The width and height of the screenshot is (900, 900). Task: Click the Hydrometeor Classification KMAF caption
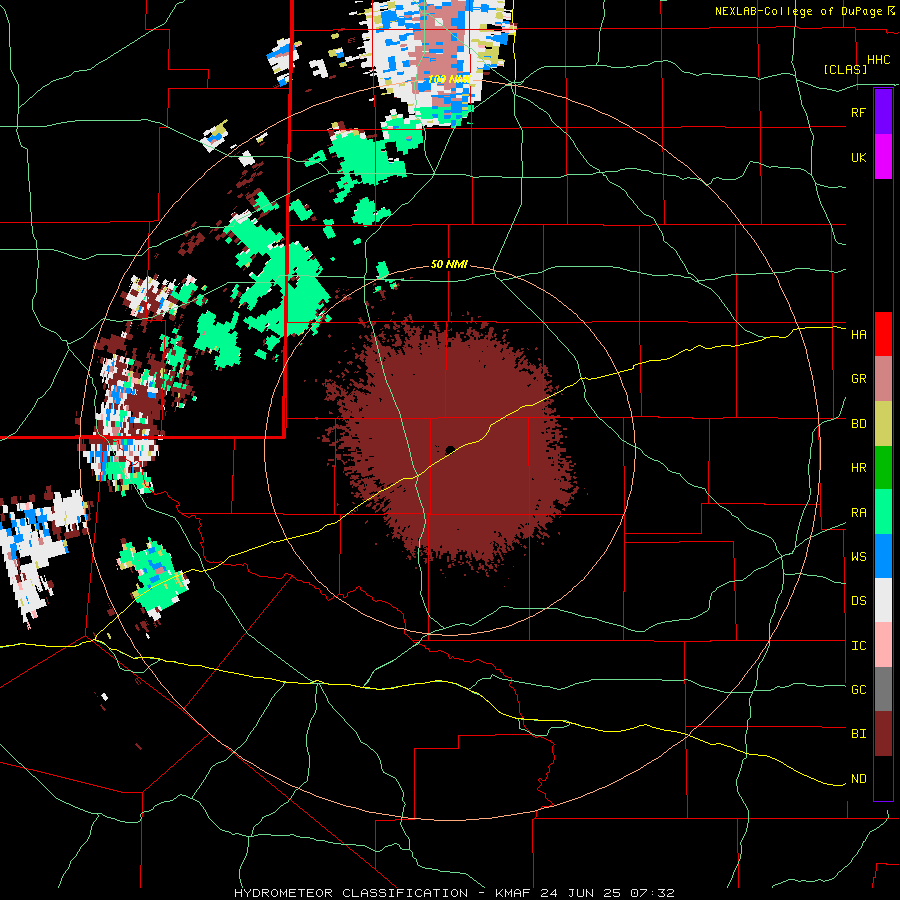click(454, 893)
